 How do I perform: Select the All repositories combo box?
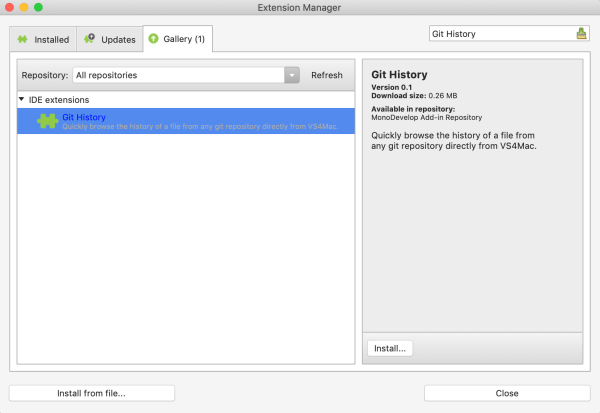tap(178, 75)
